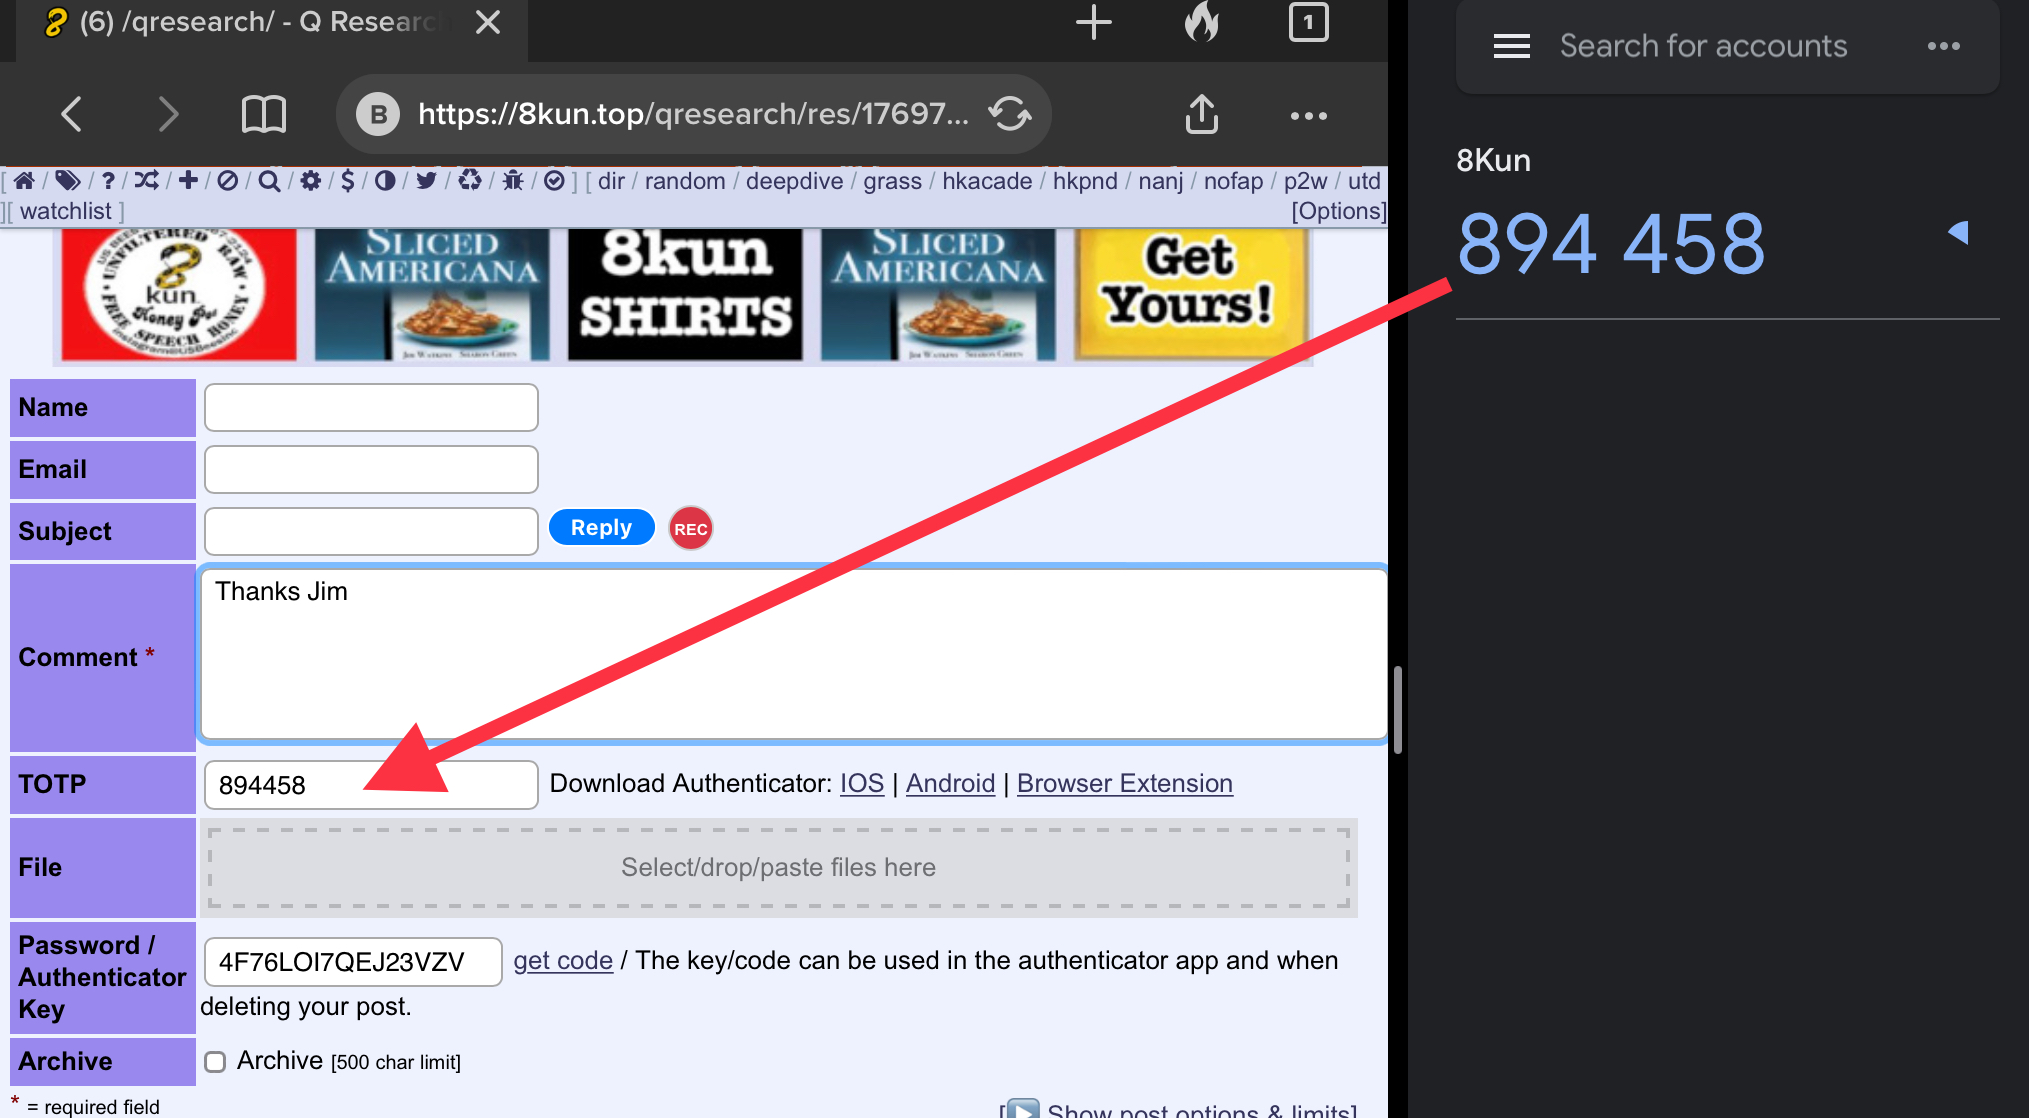
Task: Open the authenticator three-dot options
Action: click(x=1944, y=46)
